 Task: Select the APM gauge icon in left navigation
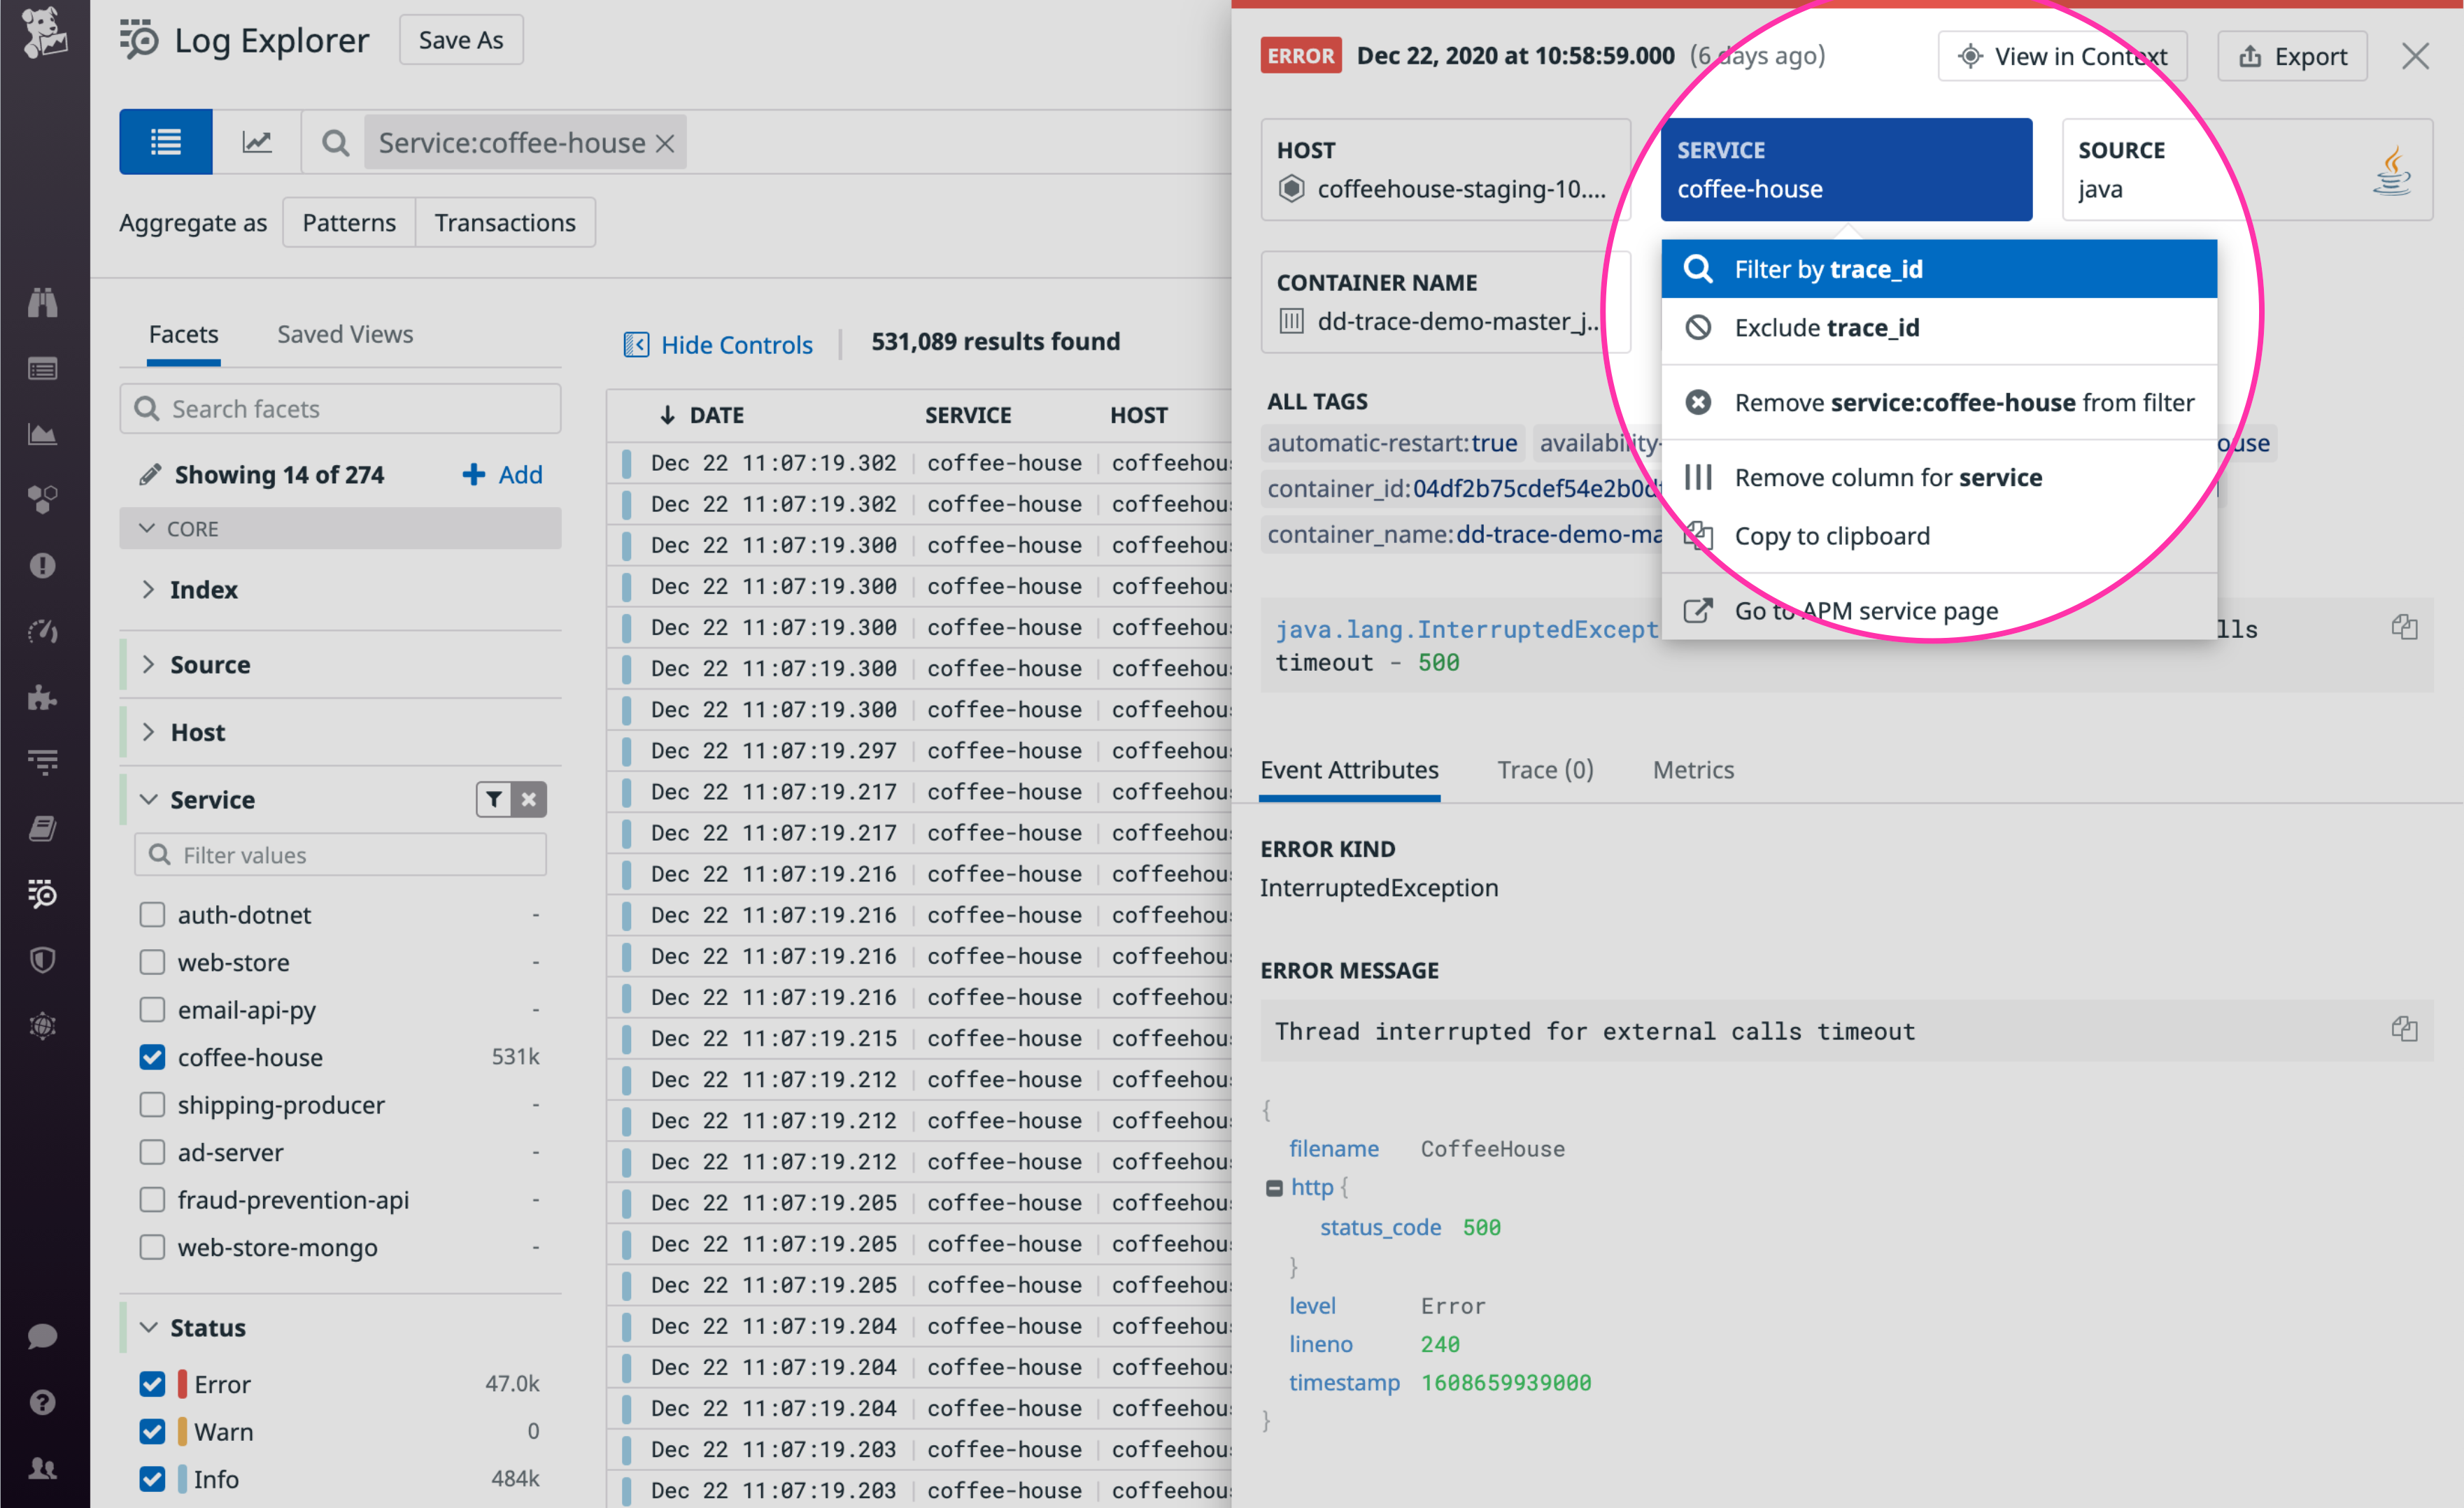(x=44, y=631)
